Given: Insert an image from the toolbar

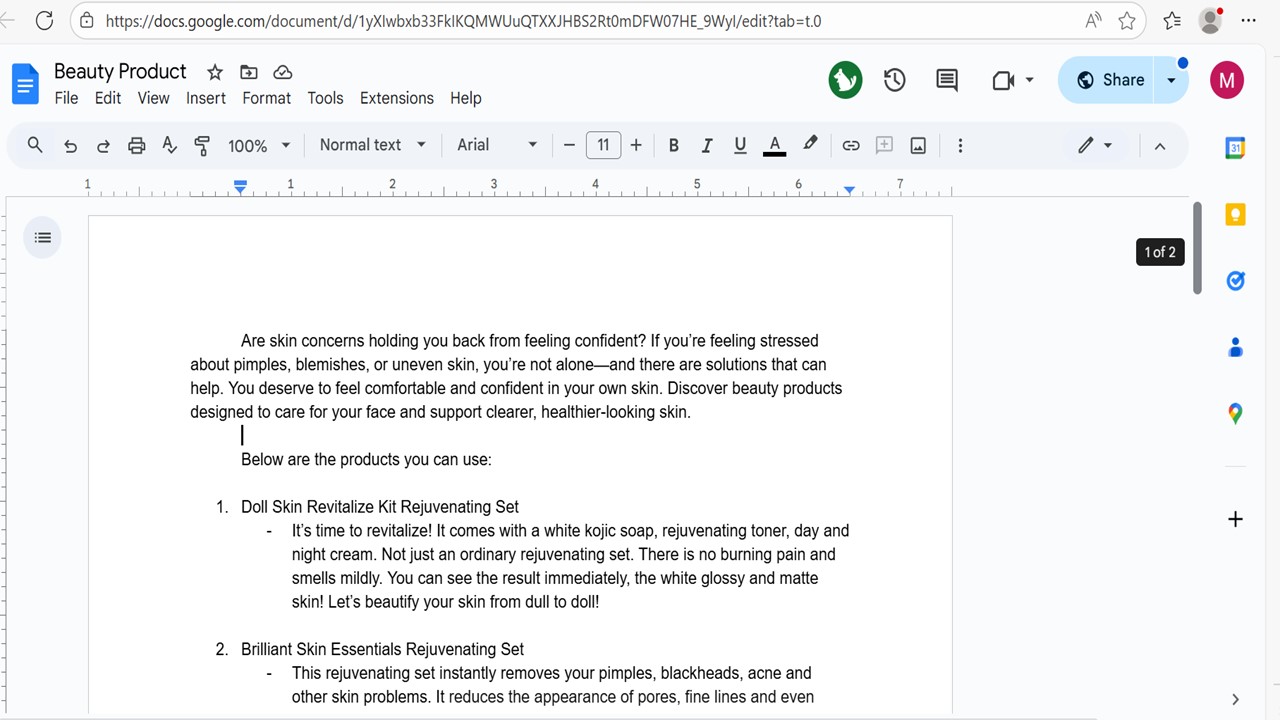Looking at the screenshot, I should (x=918, y=146).
